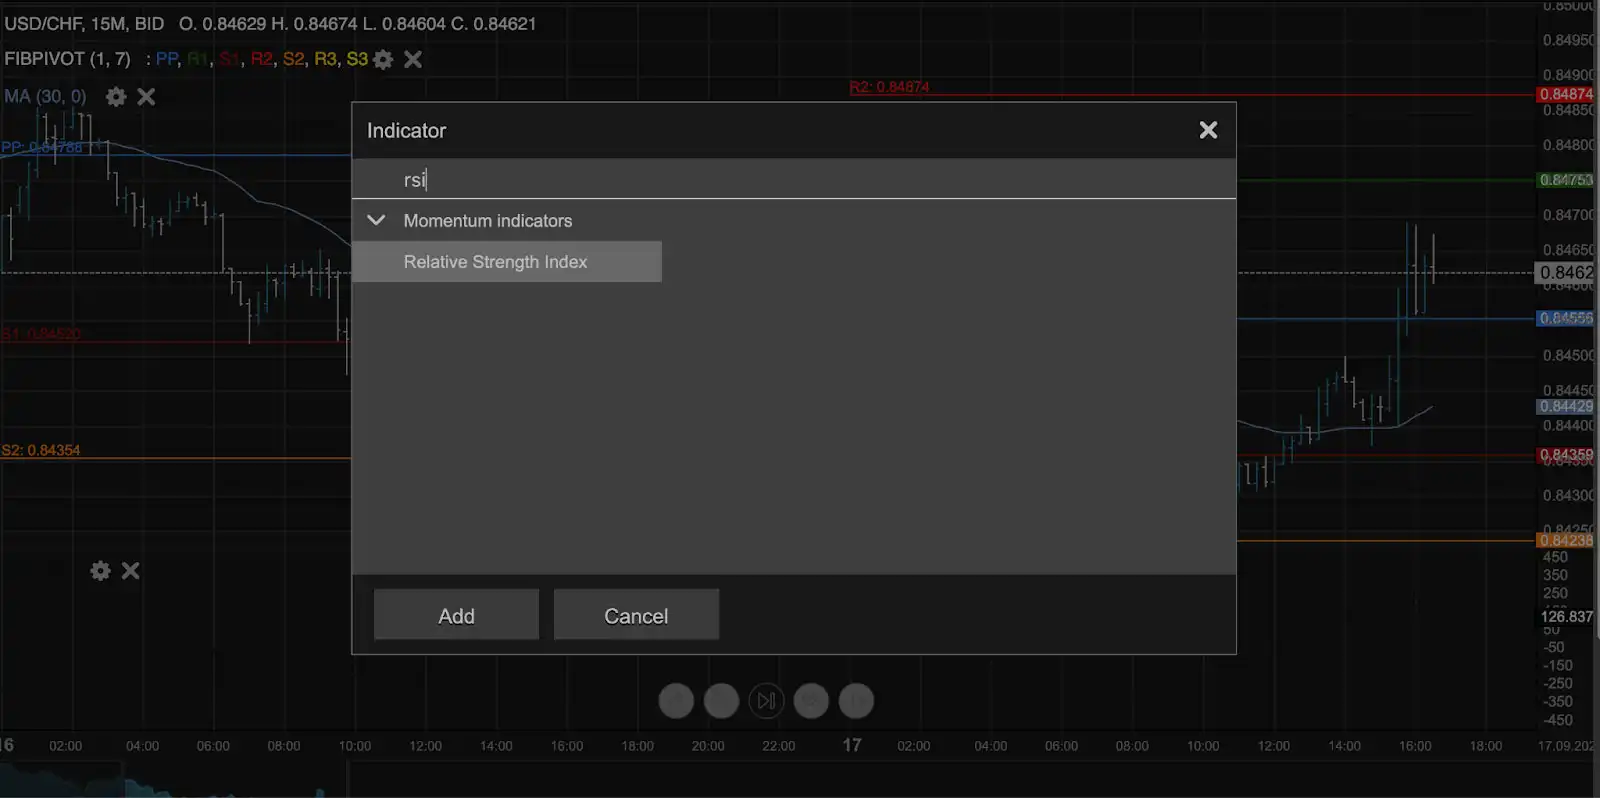This screenshot has height=798, width=1600.
Task: Toggle the orange S2 line in FIBPIVOT legend
Action: point(293,59)
